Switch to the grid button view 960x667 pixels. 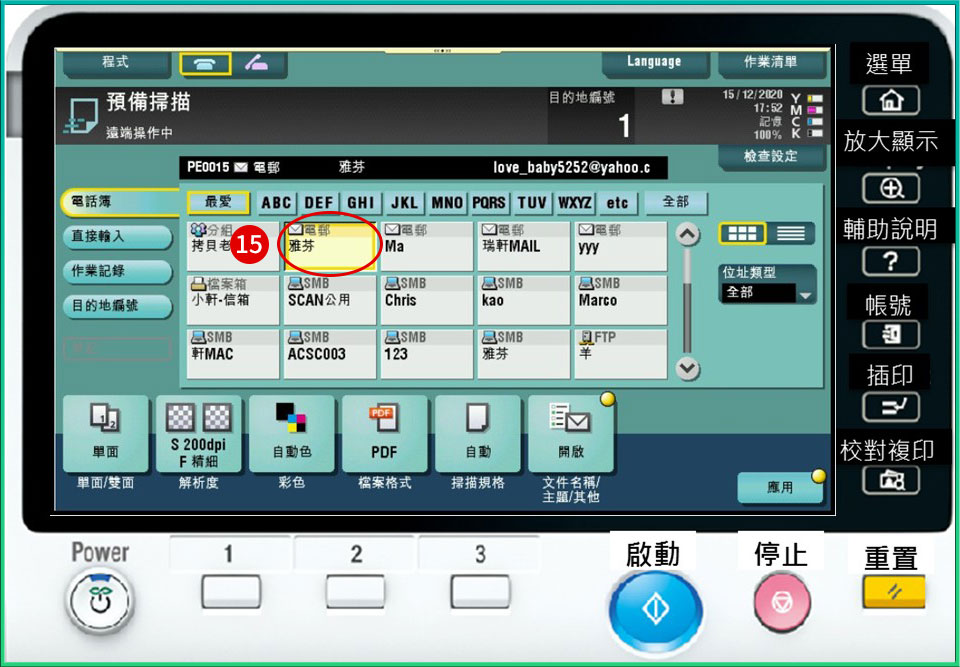point(743,233)
